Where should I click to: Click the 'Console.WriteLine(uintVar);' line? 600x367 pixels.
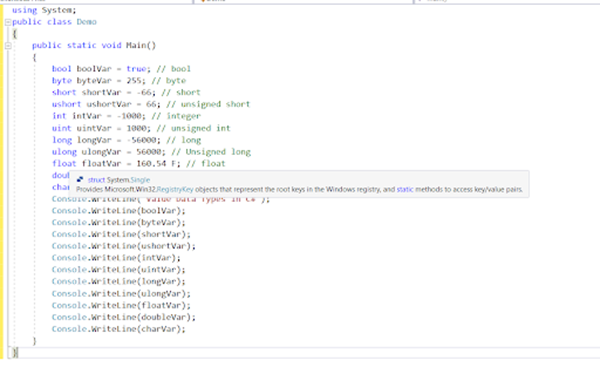pos(118,270)
